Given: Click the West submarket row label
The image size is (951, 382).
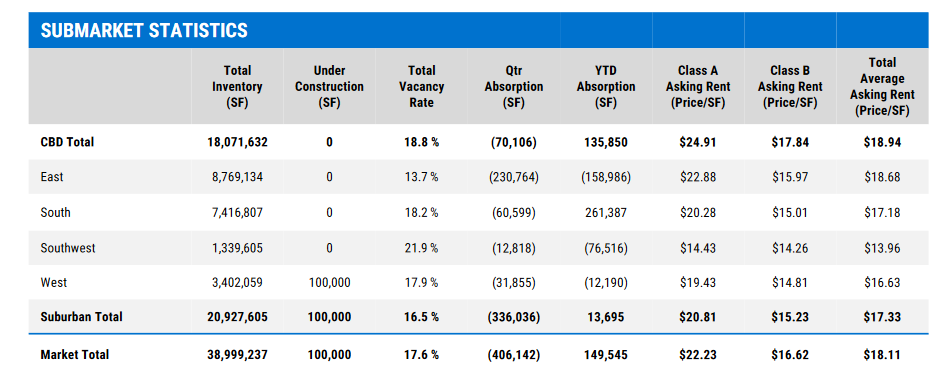Looking at the screenshot, I should (53, 283).
